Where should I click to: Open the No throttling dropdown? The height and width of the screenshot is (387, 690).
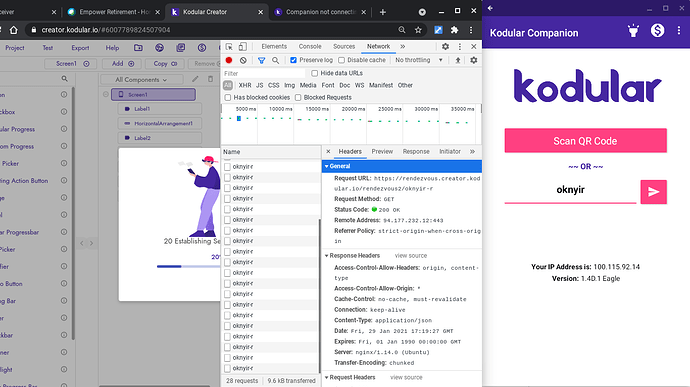tap(418, 60)
